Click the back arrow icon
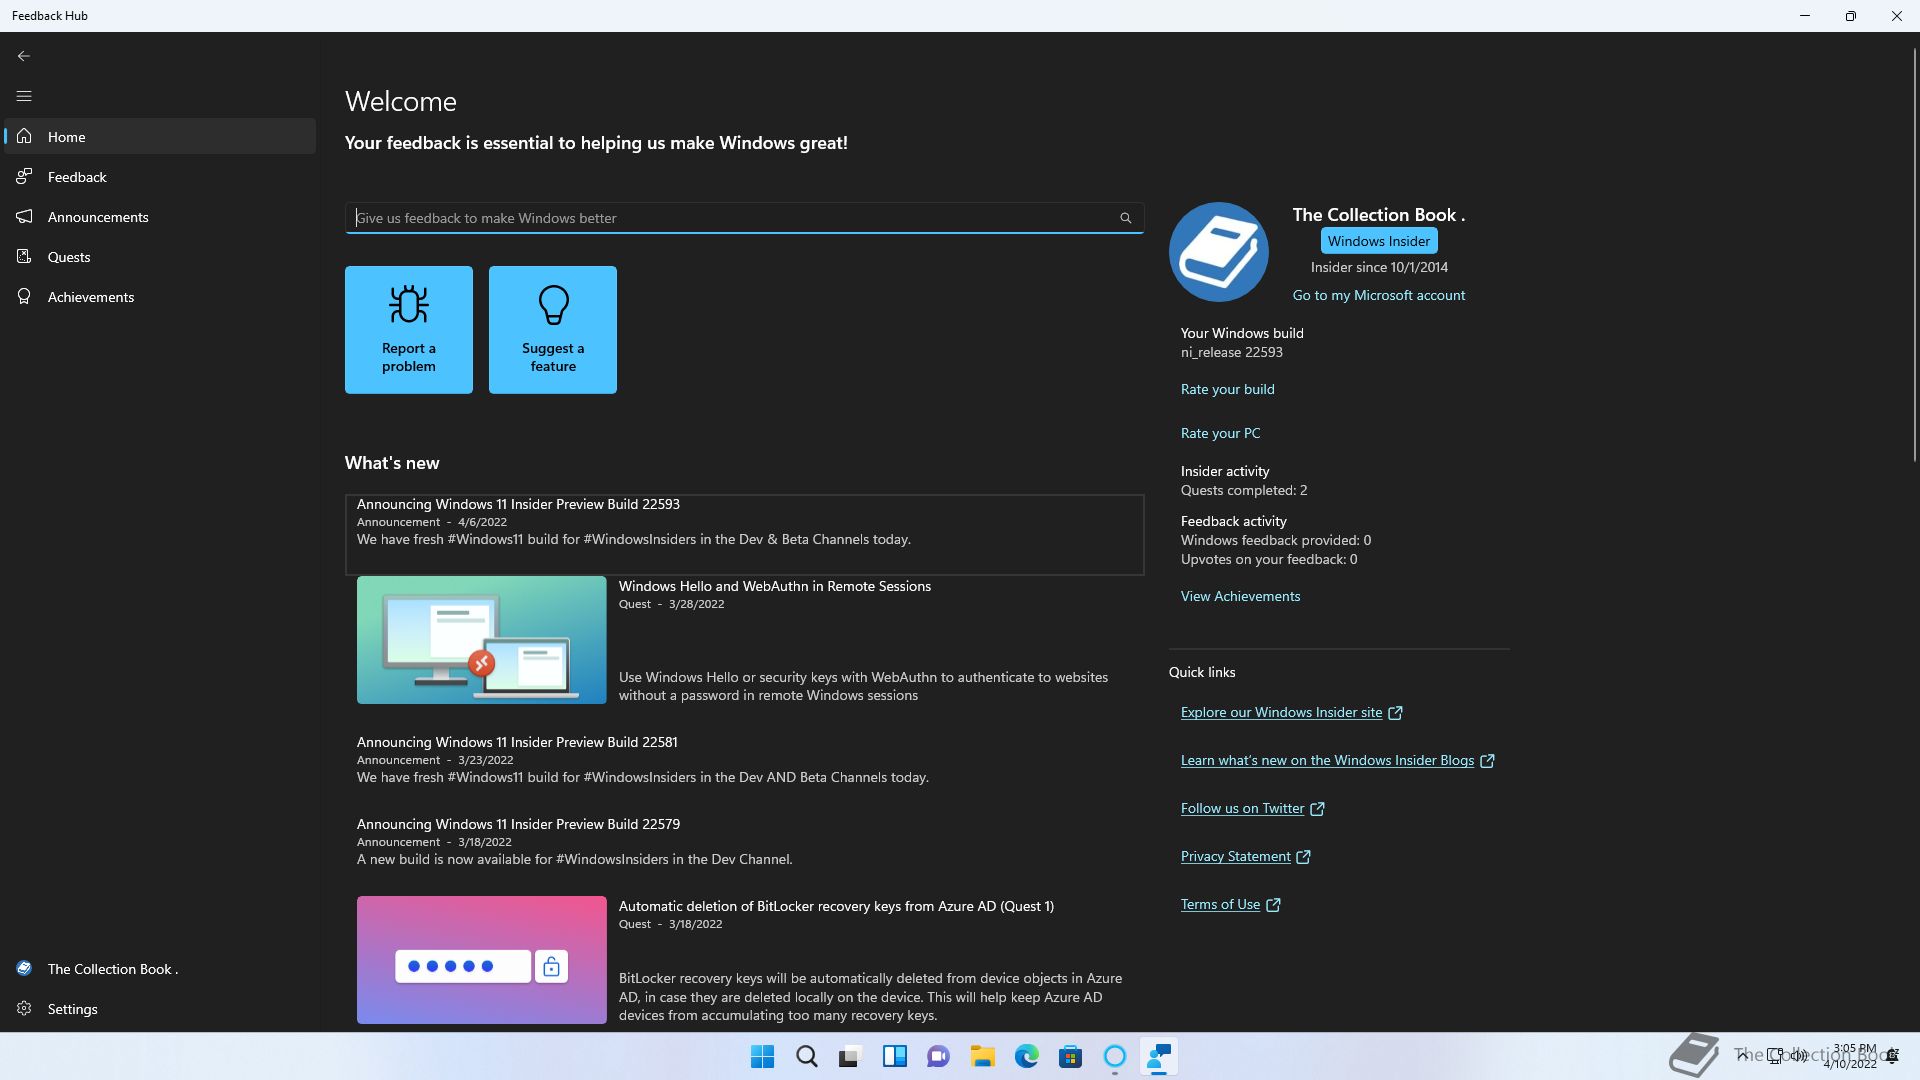This screenshot has width=1920, height=1080. click(24, 56)
